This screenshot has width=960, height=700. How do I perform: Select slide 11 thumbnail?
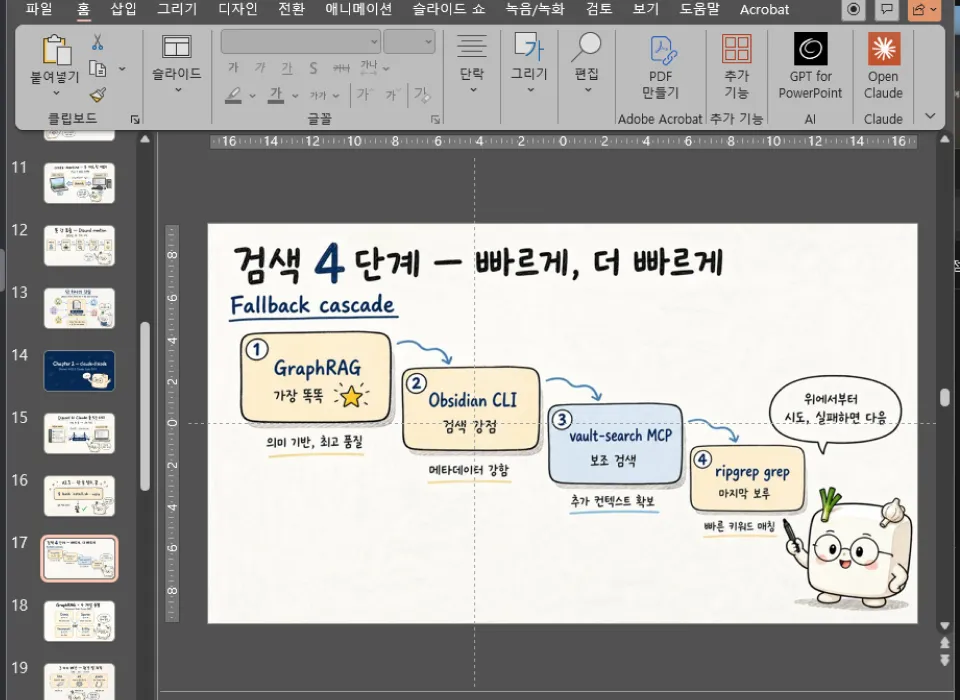pos(79,183)
